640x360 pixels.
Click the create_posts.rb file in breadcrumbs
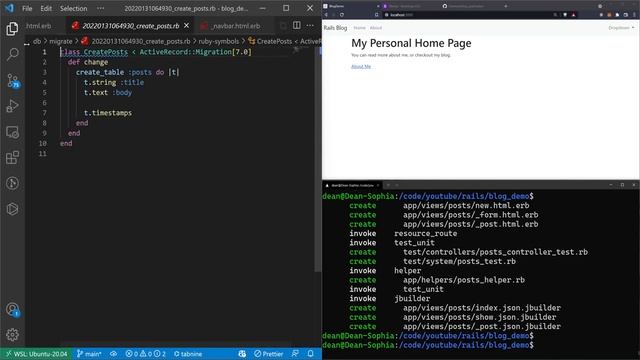[x=136, y=41]
